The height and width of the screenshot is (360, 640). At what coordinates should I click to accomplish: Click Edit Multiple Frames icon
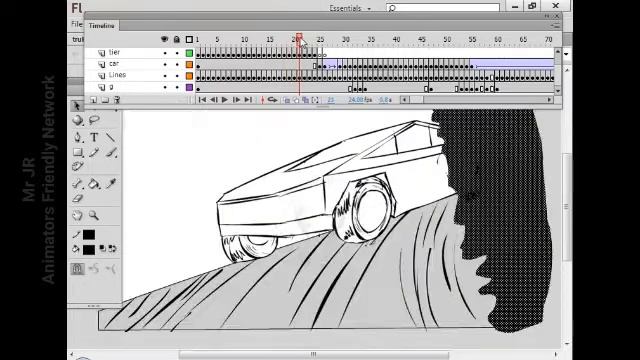pos(305,100)
